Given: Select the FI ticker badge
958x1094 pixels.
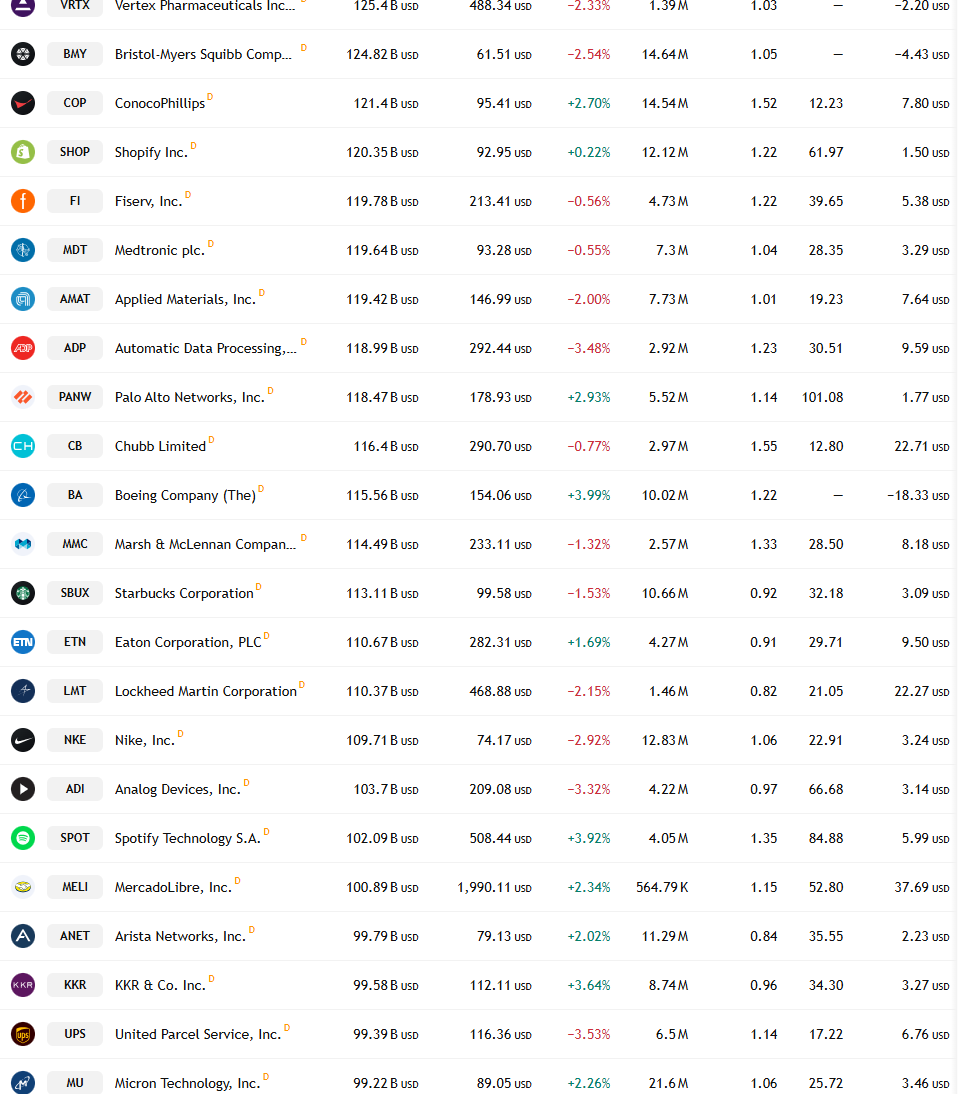Looking at the screenshot, I should [x=75, y=201].
